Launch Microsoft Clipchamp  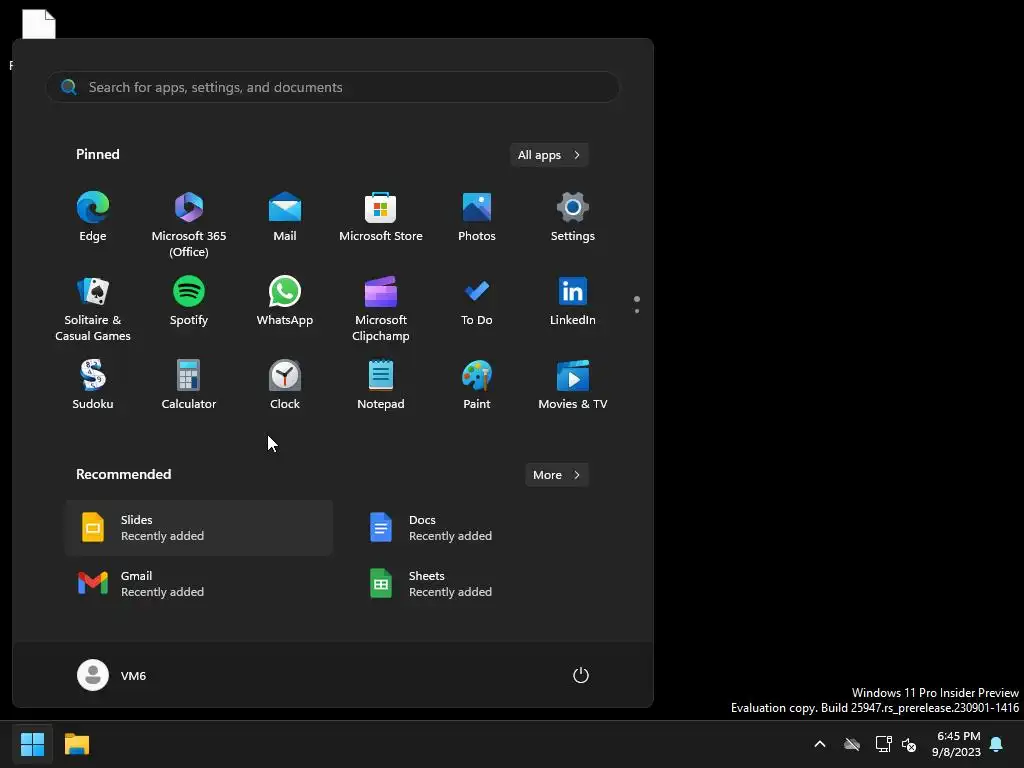(x=381, y=308)
